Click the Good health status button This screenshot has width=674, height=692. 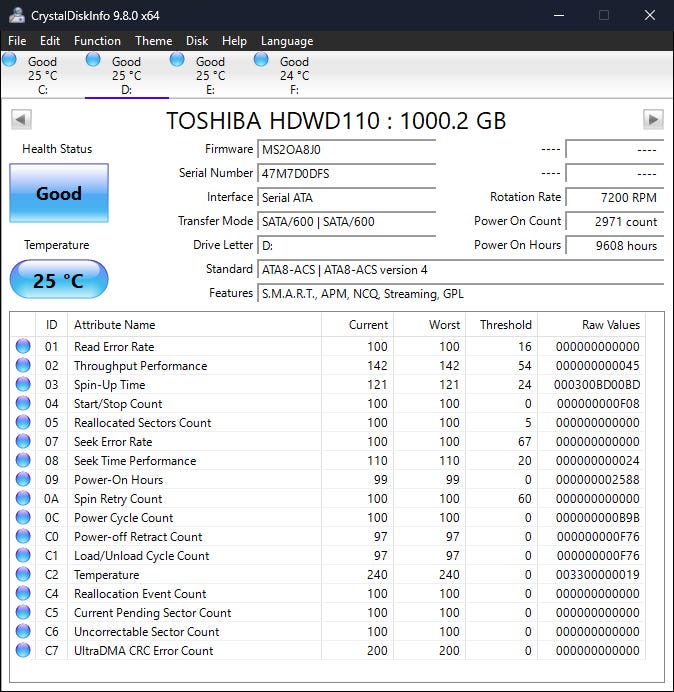(58, 193)
